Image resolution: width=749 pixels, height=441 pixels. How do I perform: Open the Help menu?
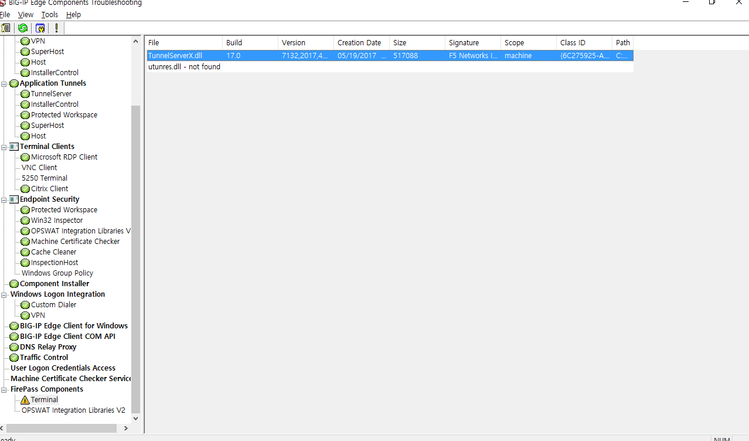(x=73, y=15)
